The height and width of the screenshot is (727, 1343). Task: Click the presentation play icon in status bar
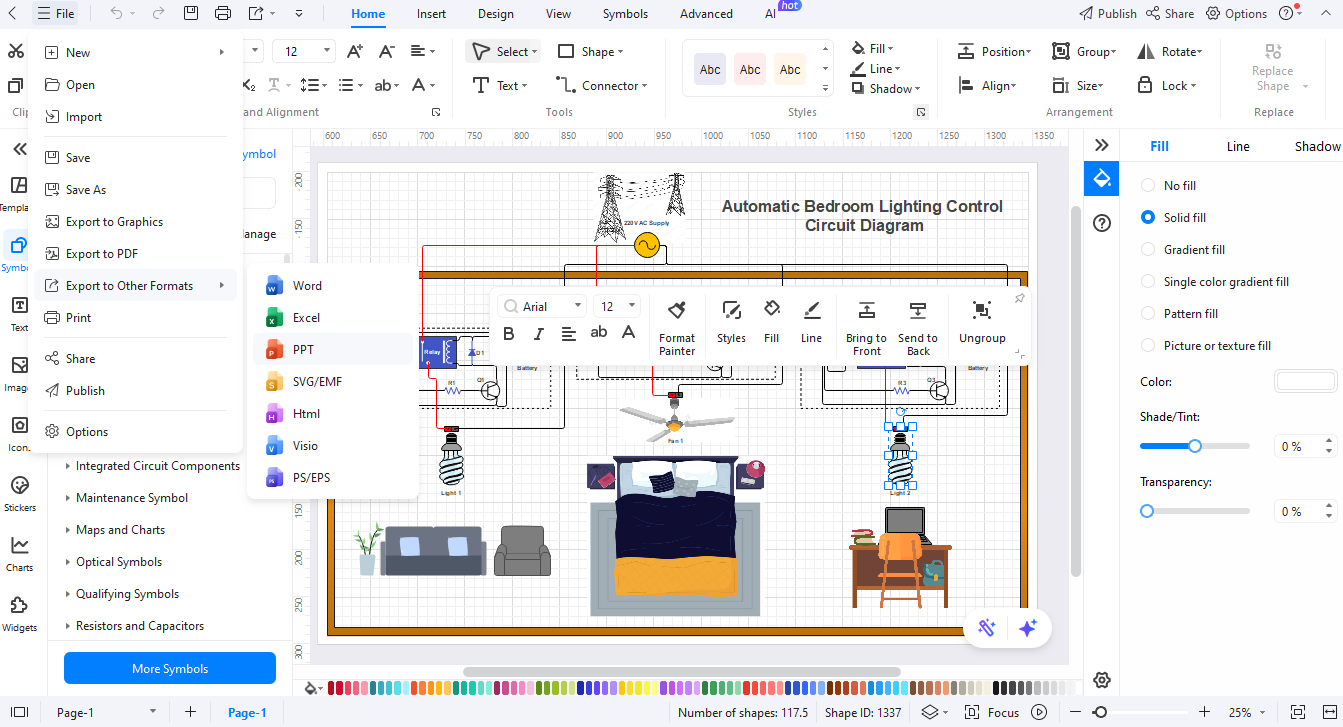click(x=1039, y=713)
